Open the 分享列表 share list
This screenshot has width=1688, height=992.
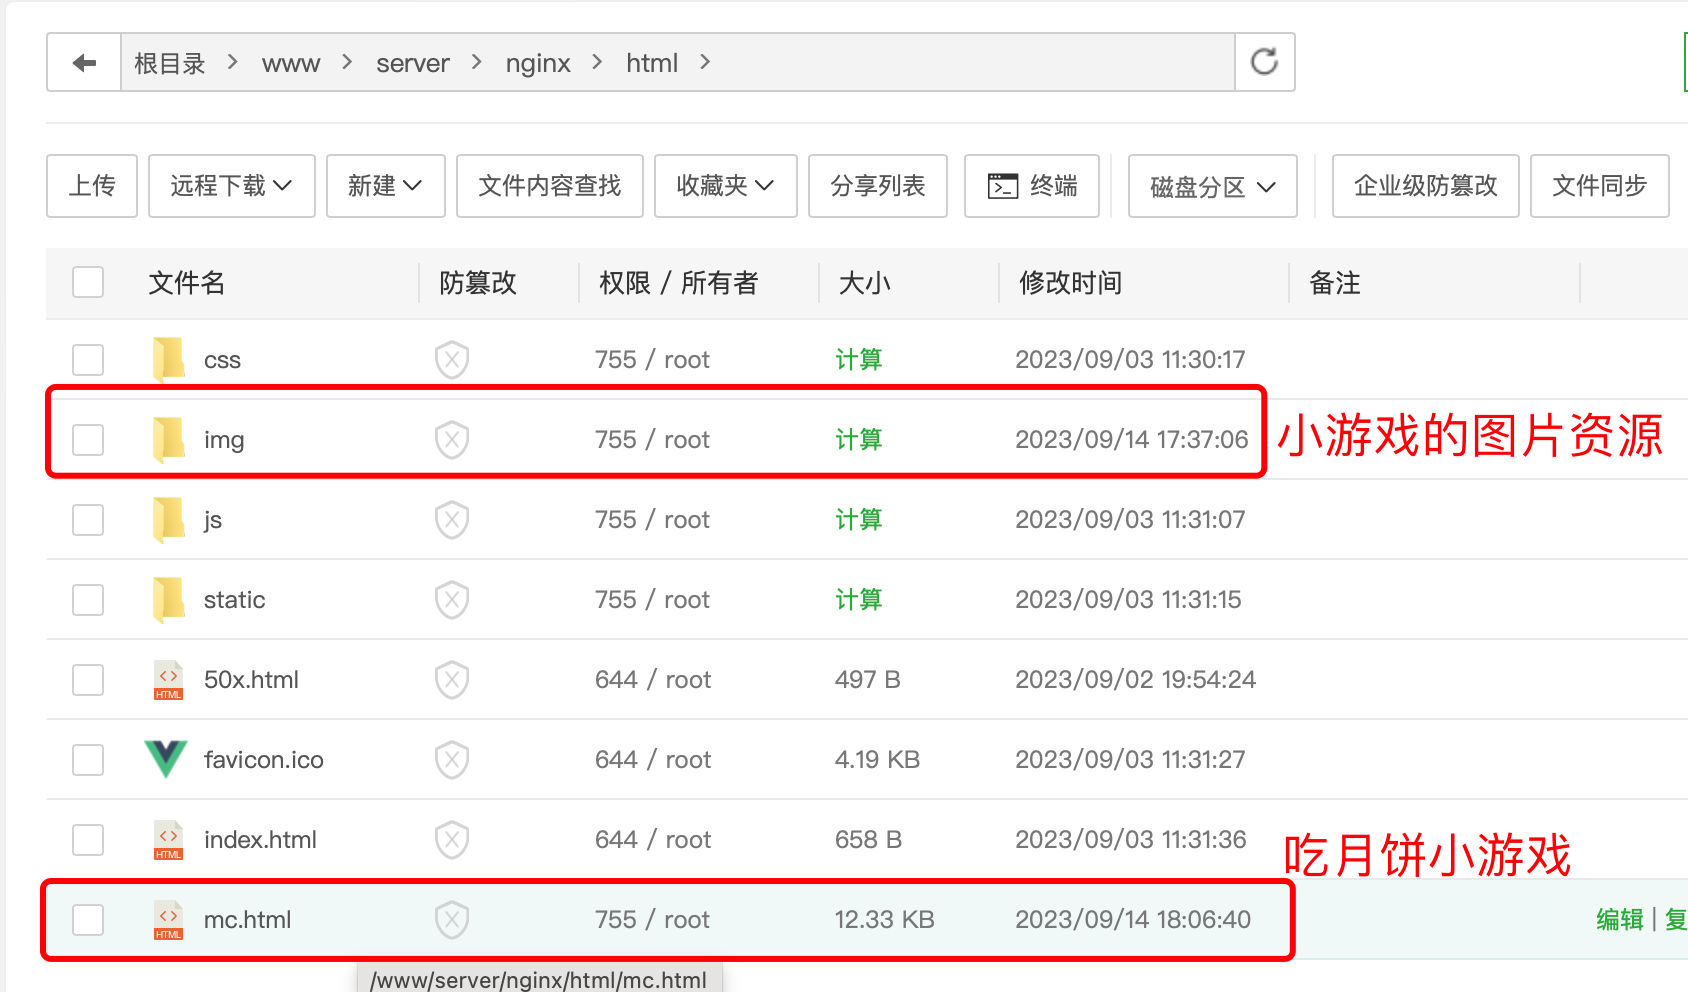pos(878,186)
